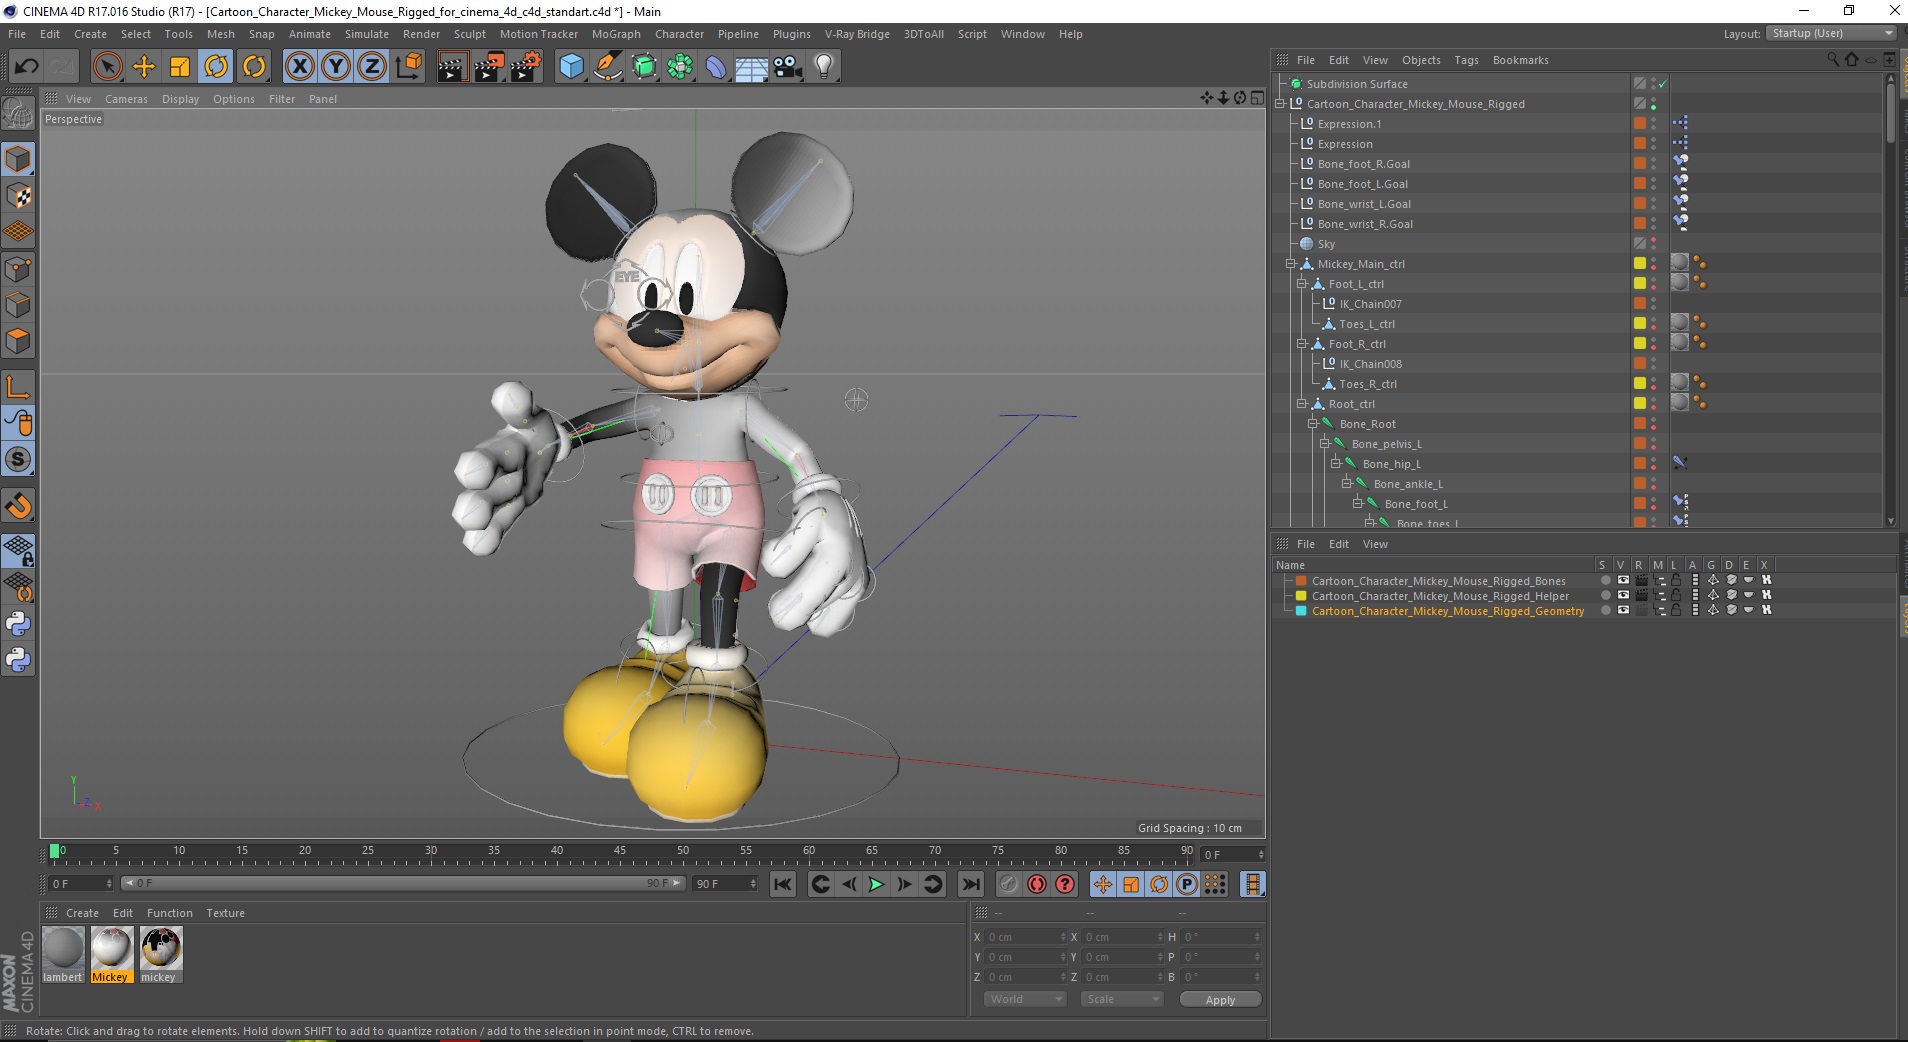Image resolution: width=1908 pixels, height=1042 pixels.
Task: Select the Move tool
Action: (144, 67)
